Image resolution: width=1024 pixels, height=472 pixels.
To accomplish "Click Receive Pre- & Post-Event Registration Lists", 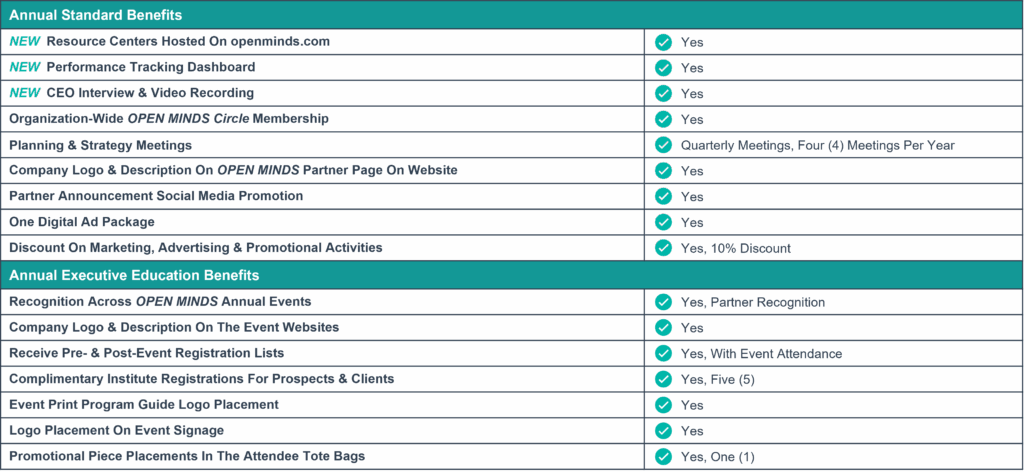I will point(147,353).
